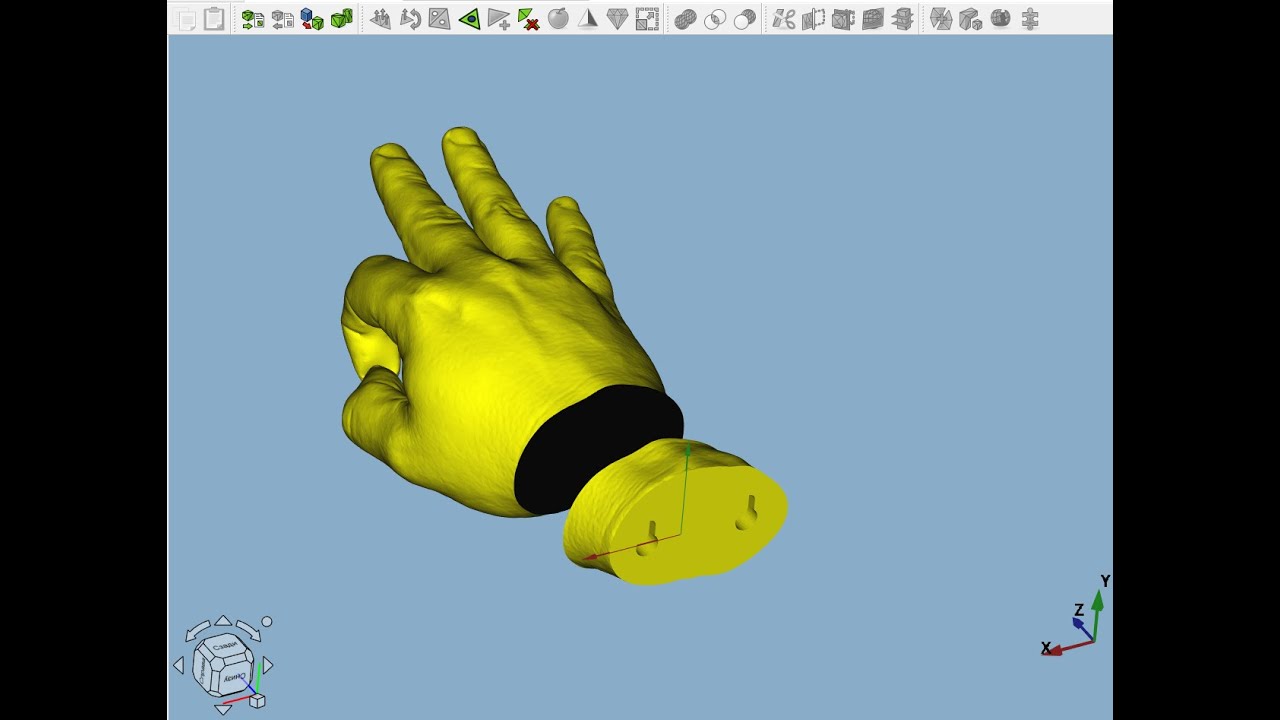The height and width of the screenshot is (720, 1280).
Task: Trim the mesh by a plane
Action: [x=843, y=19]
